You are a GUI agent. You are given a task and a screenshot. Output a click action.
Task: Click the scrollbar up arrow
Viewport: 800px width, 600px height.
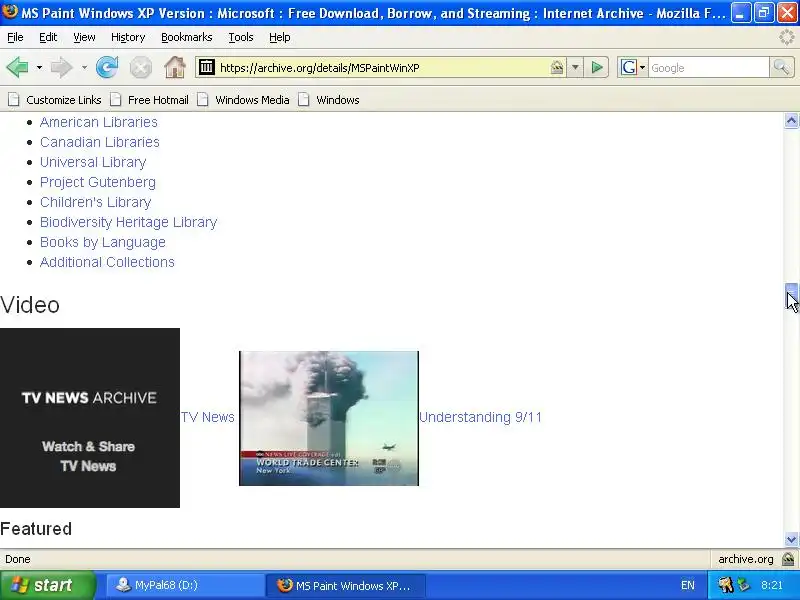coord(791,120)
